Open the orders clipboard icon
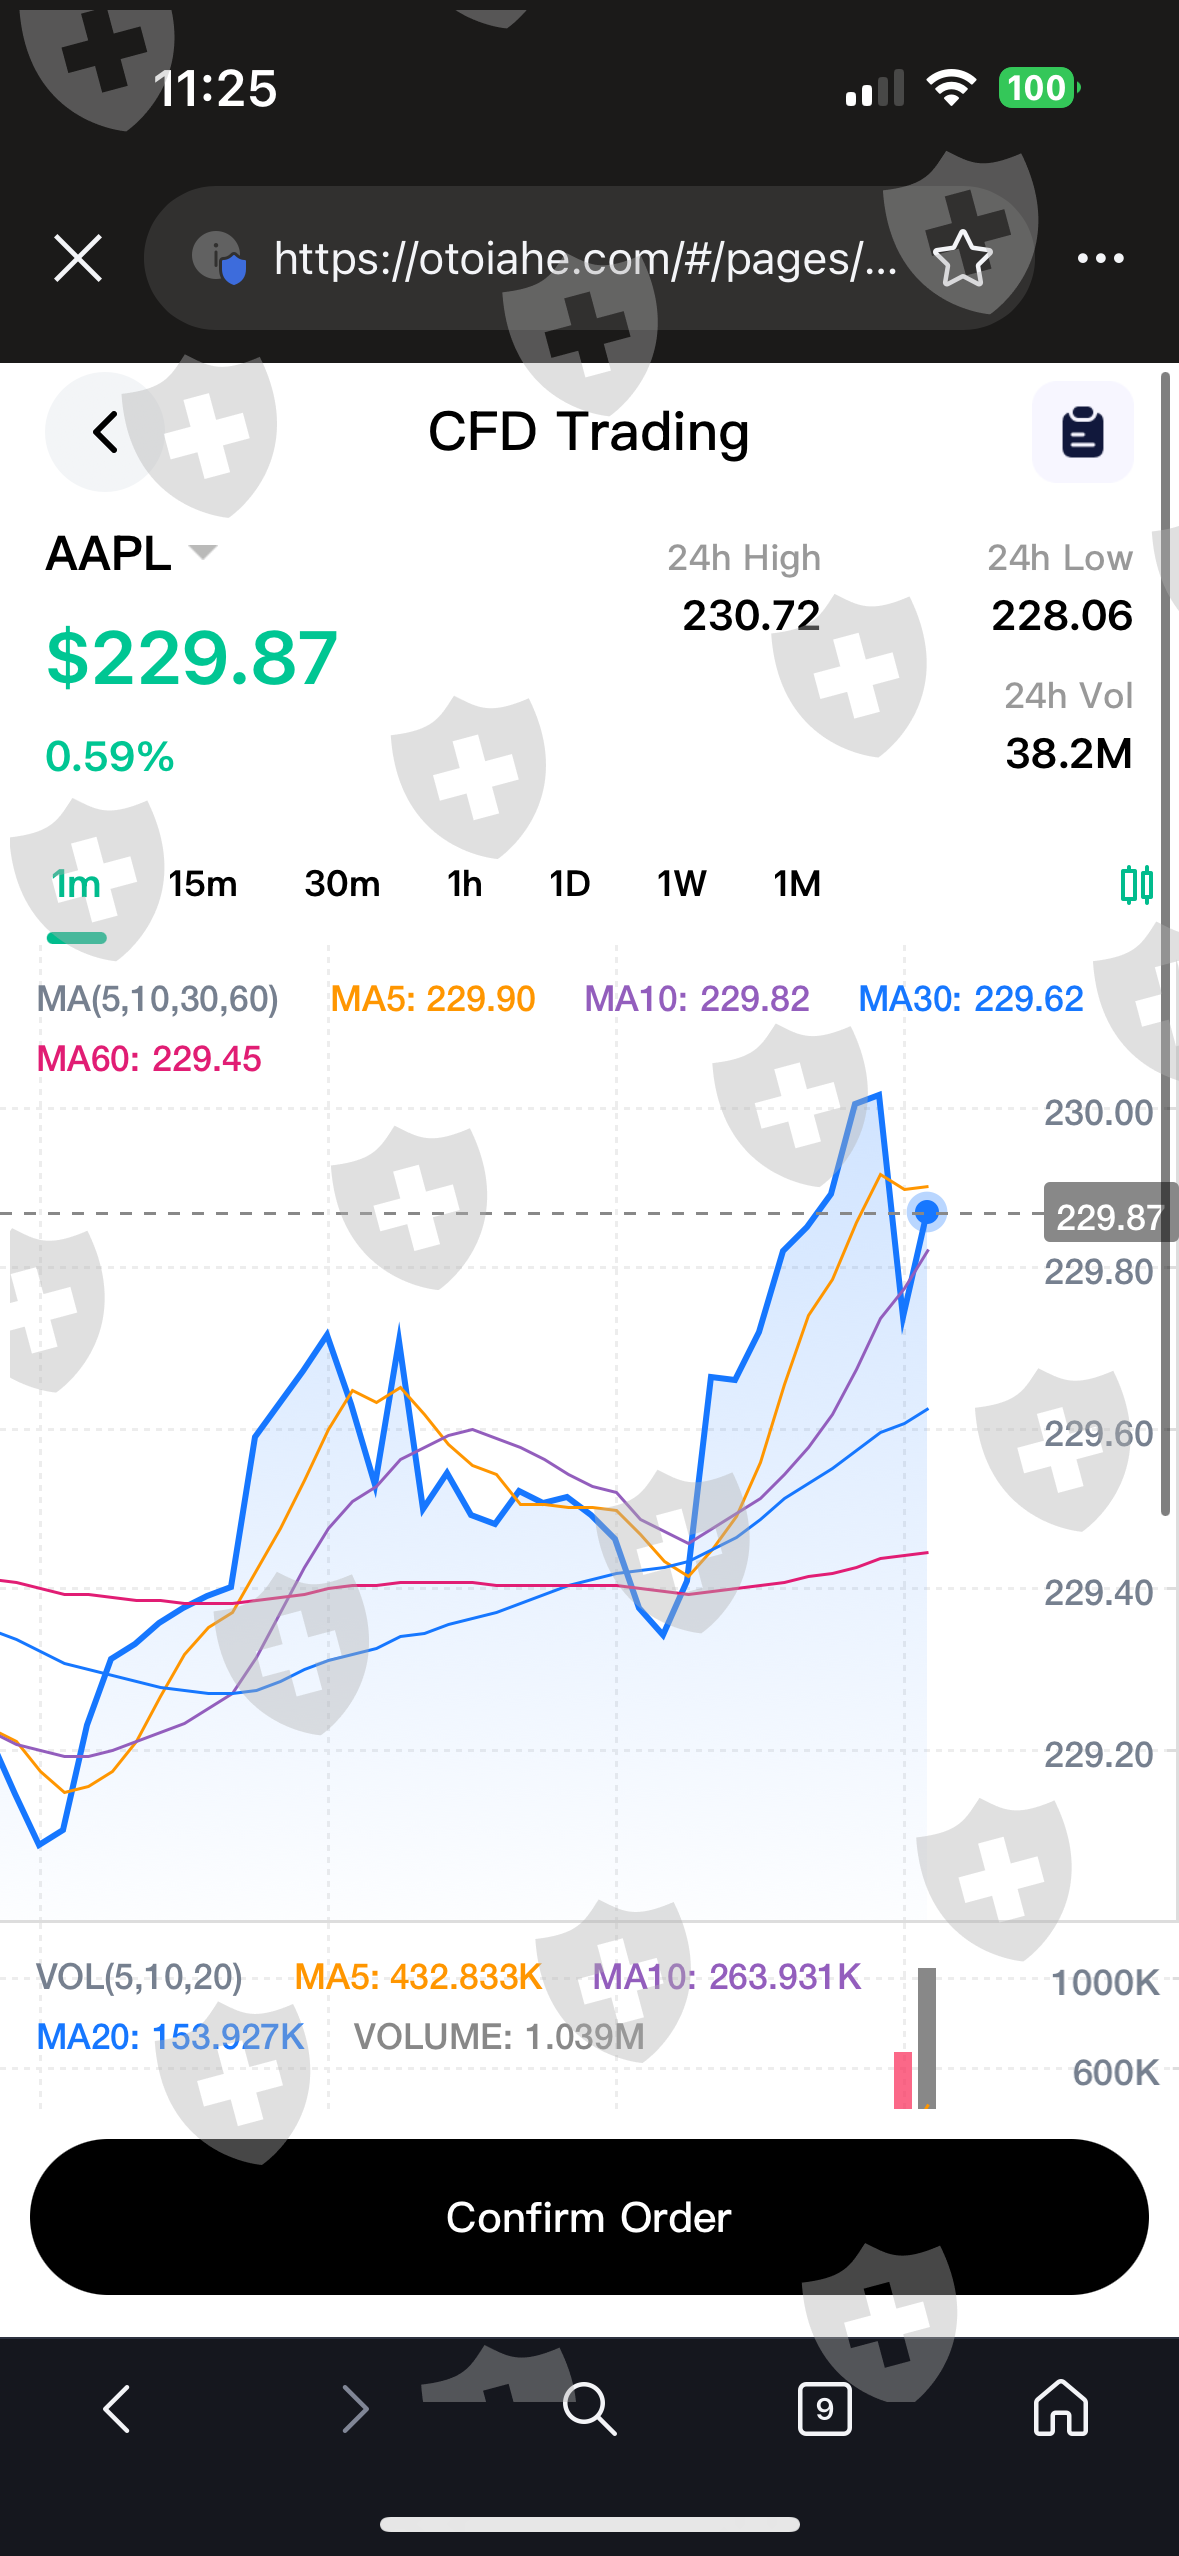Screen dimensions: 1179x2556 coord(1082,432)
